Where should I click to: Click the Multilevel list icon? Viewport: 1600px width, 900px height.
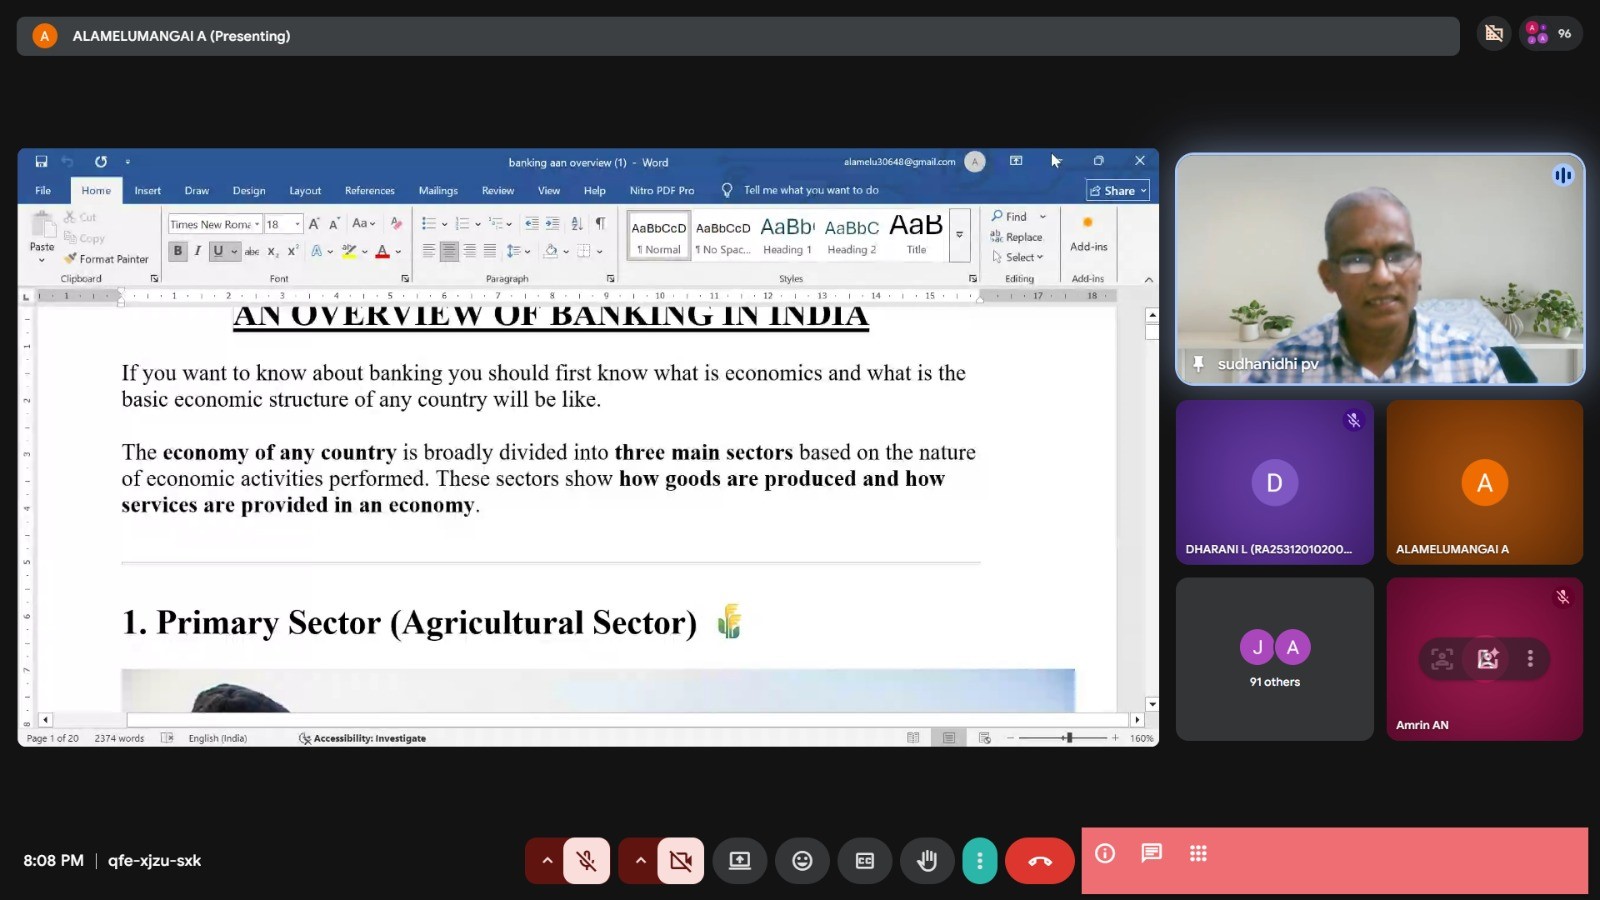(496, 224)
